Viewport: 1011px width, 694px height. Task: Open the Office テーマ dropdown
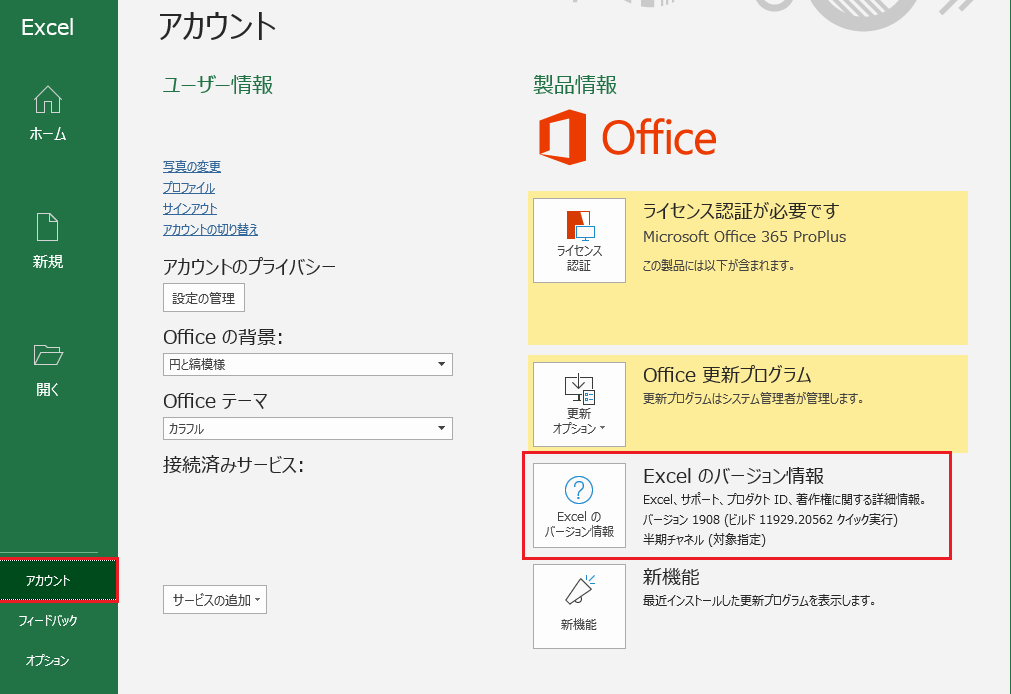pos(308,428)
